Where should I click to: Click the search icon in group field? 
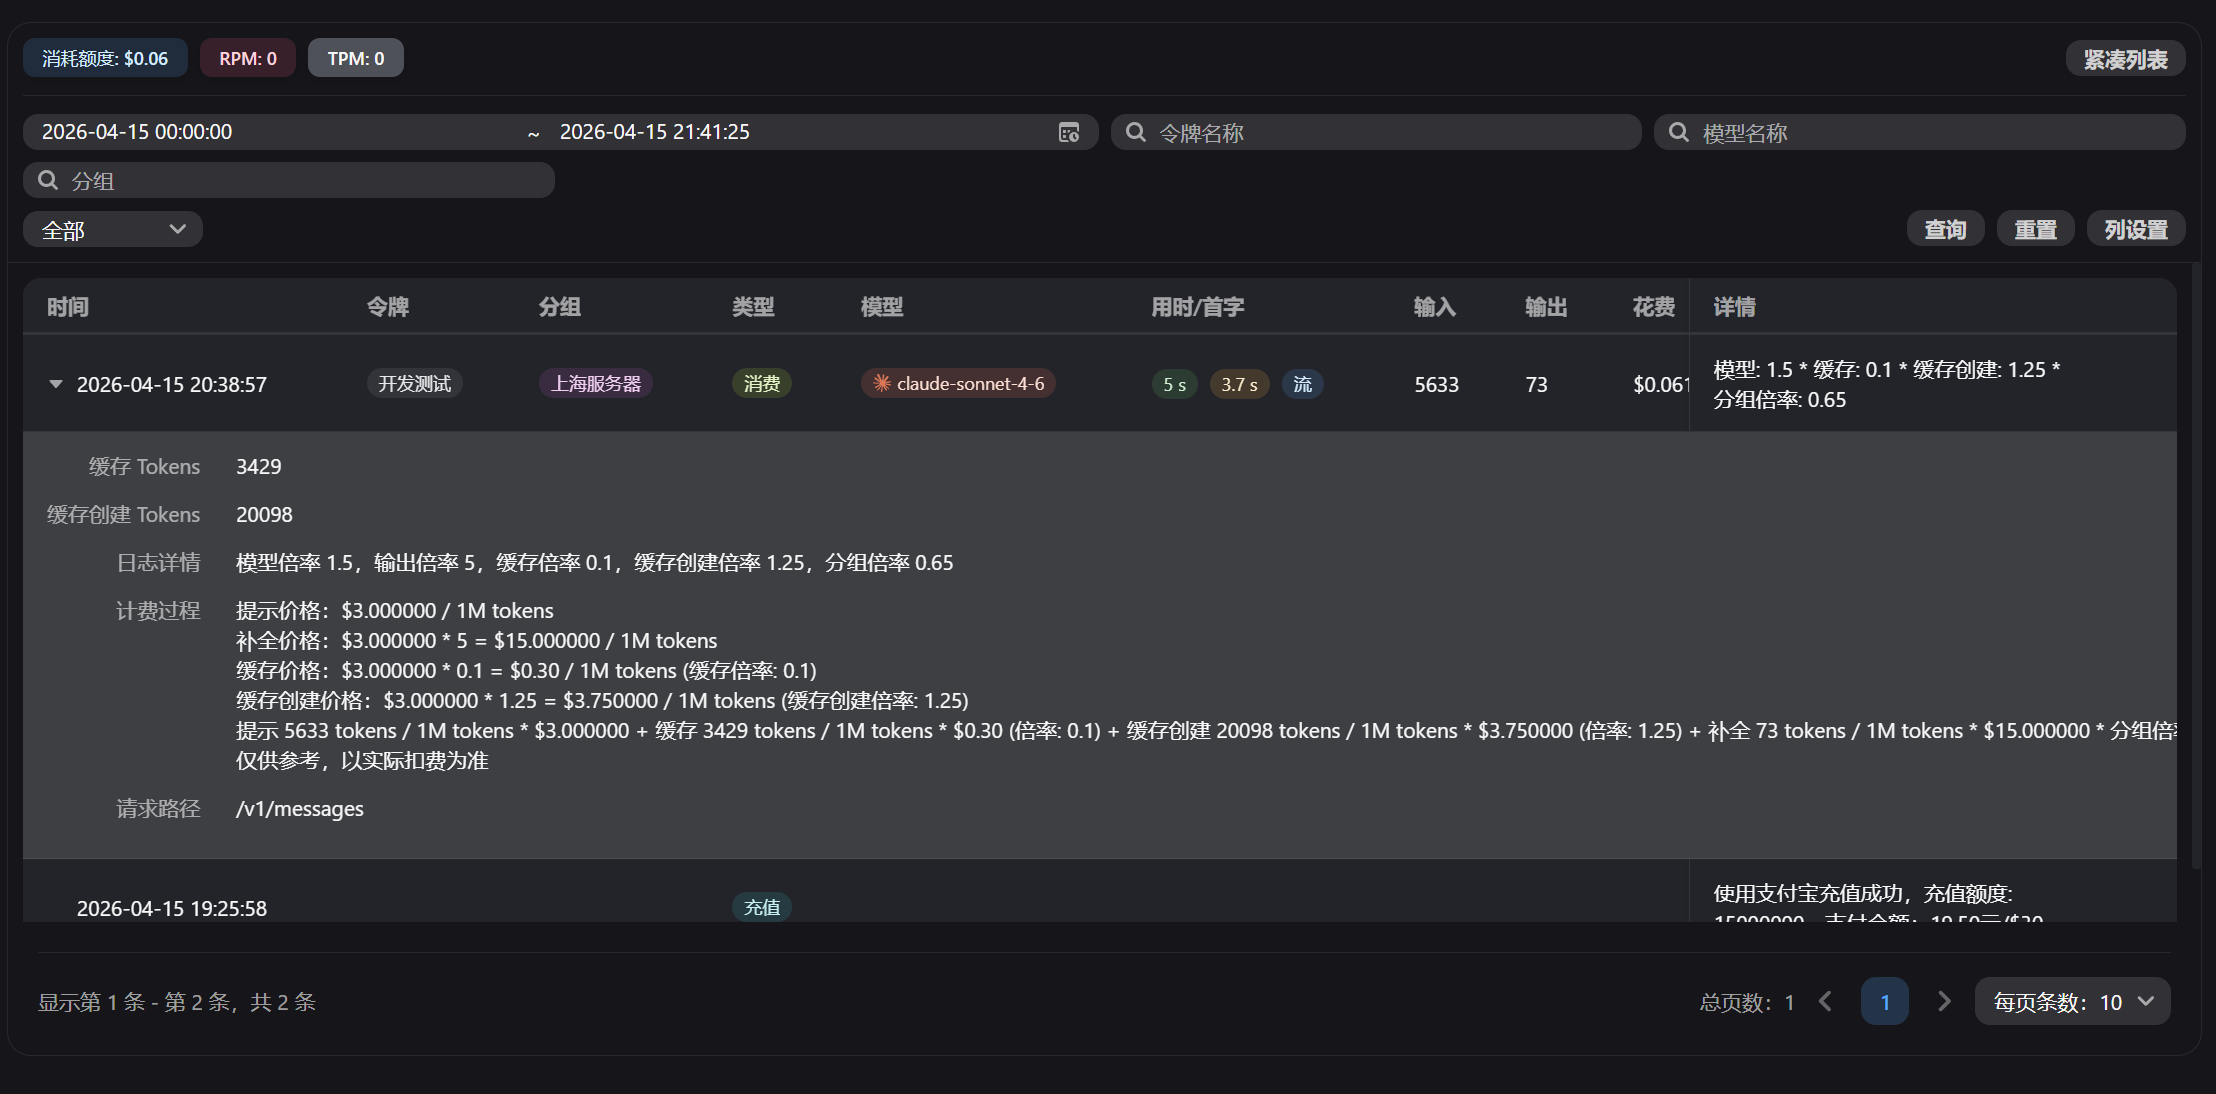coord(47,180)
